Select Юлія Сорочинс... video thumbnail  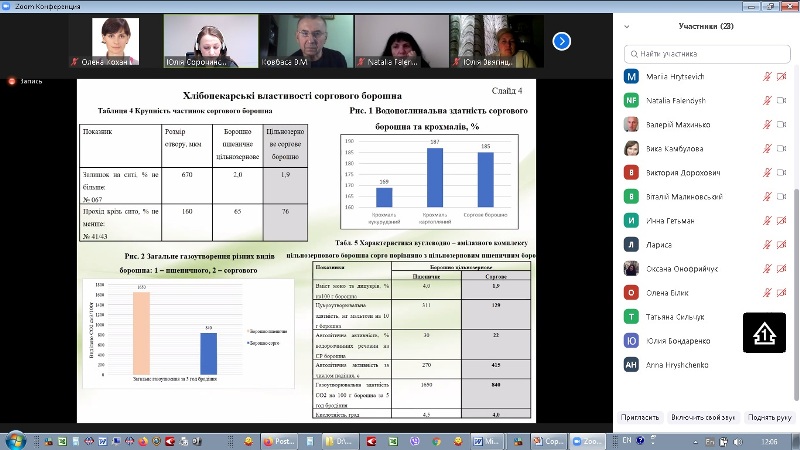211,41
